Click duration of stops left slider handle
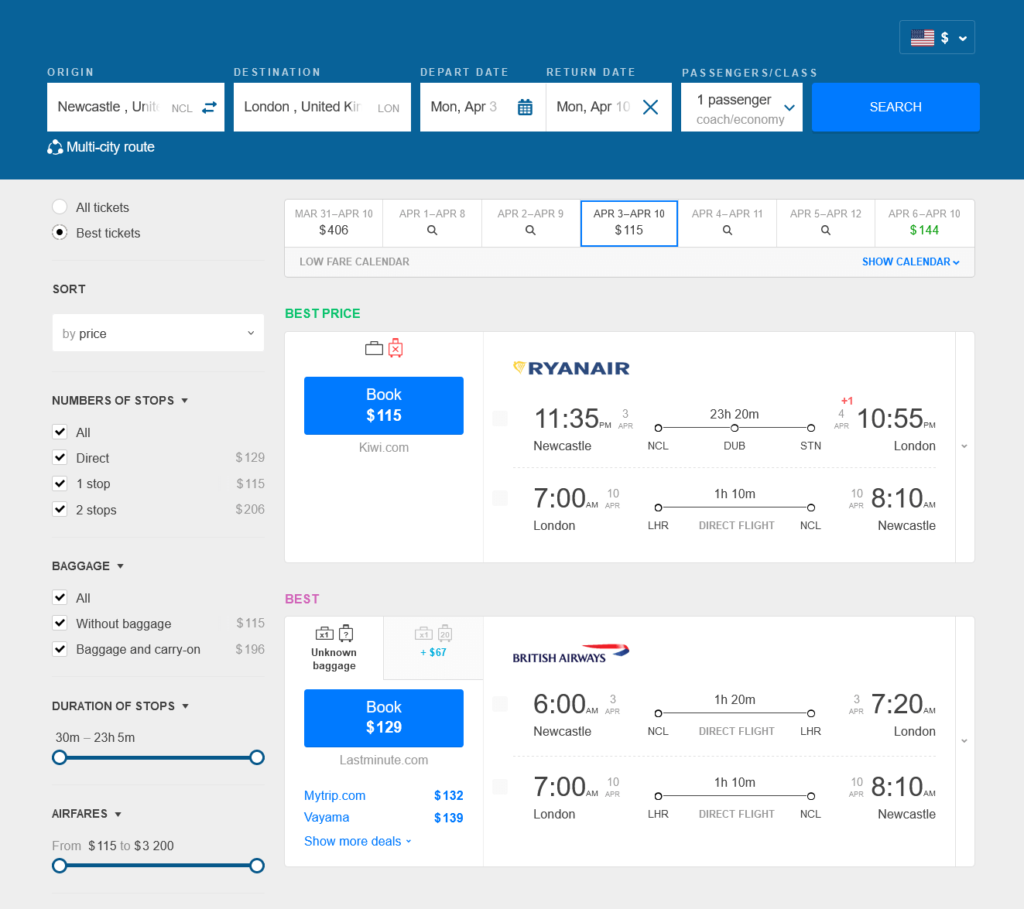Image resolution: width=1024 pixels, height=909 pixels. tap(59, 758)
